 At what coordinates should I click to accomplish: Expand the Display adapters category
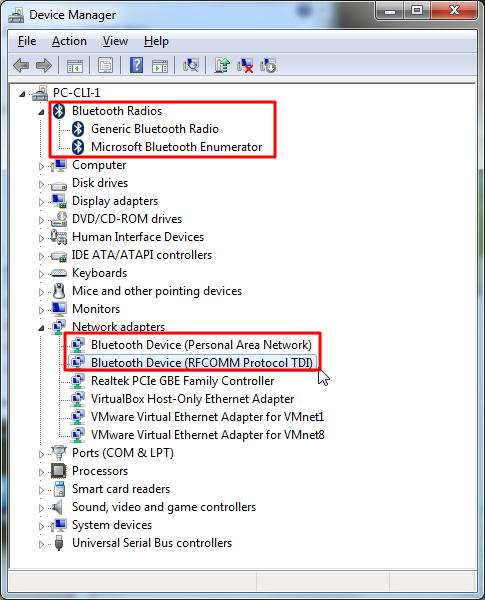[41, 202]
